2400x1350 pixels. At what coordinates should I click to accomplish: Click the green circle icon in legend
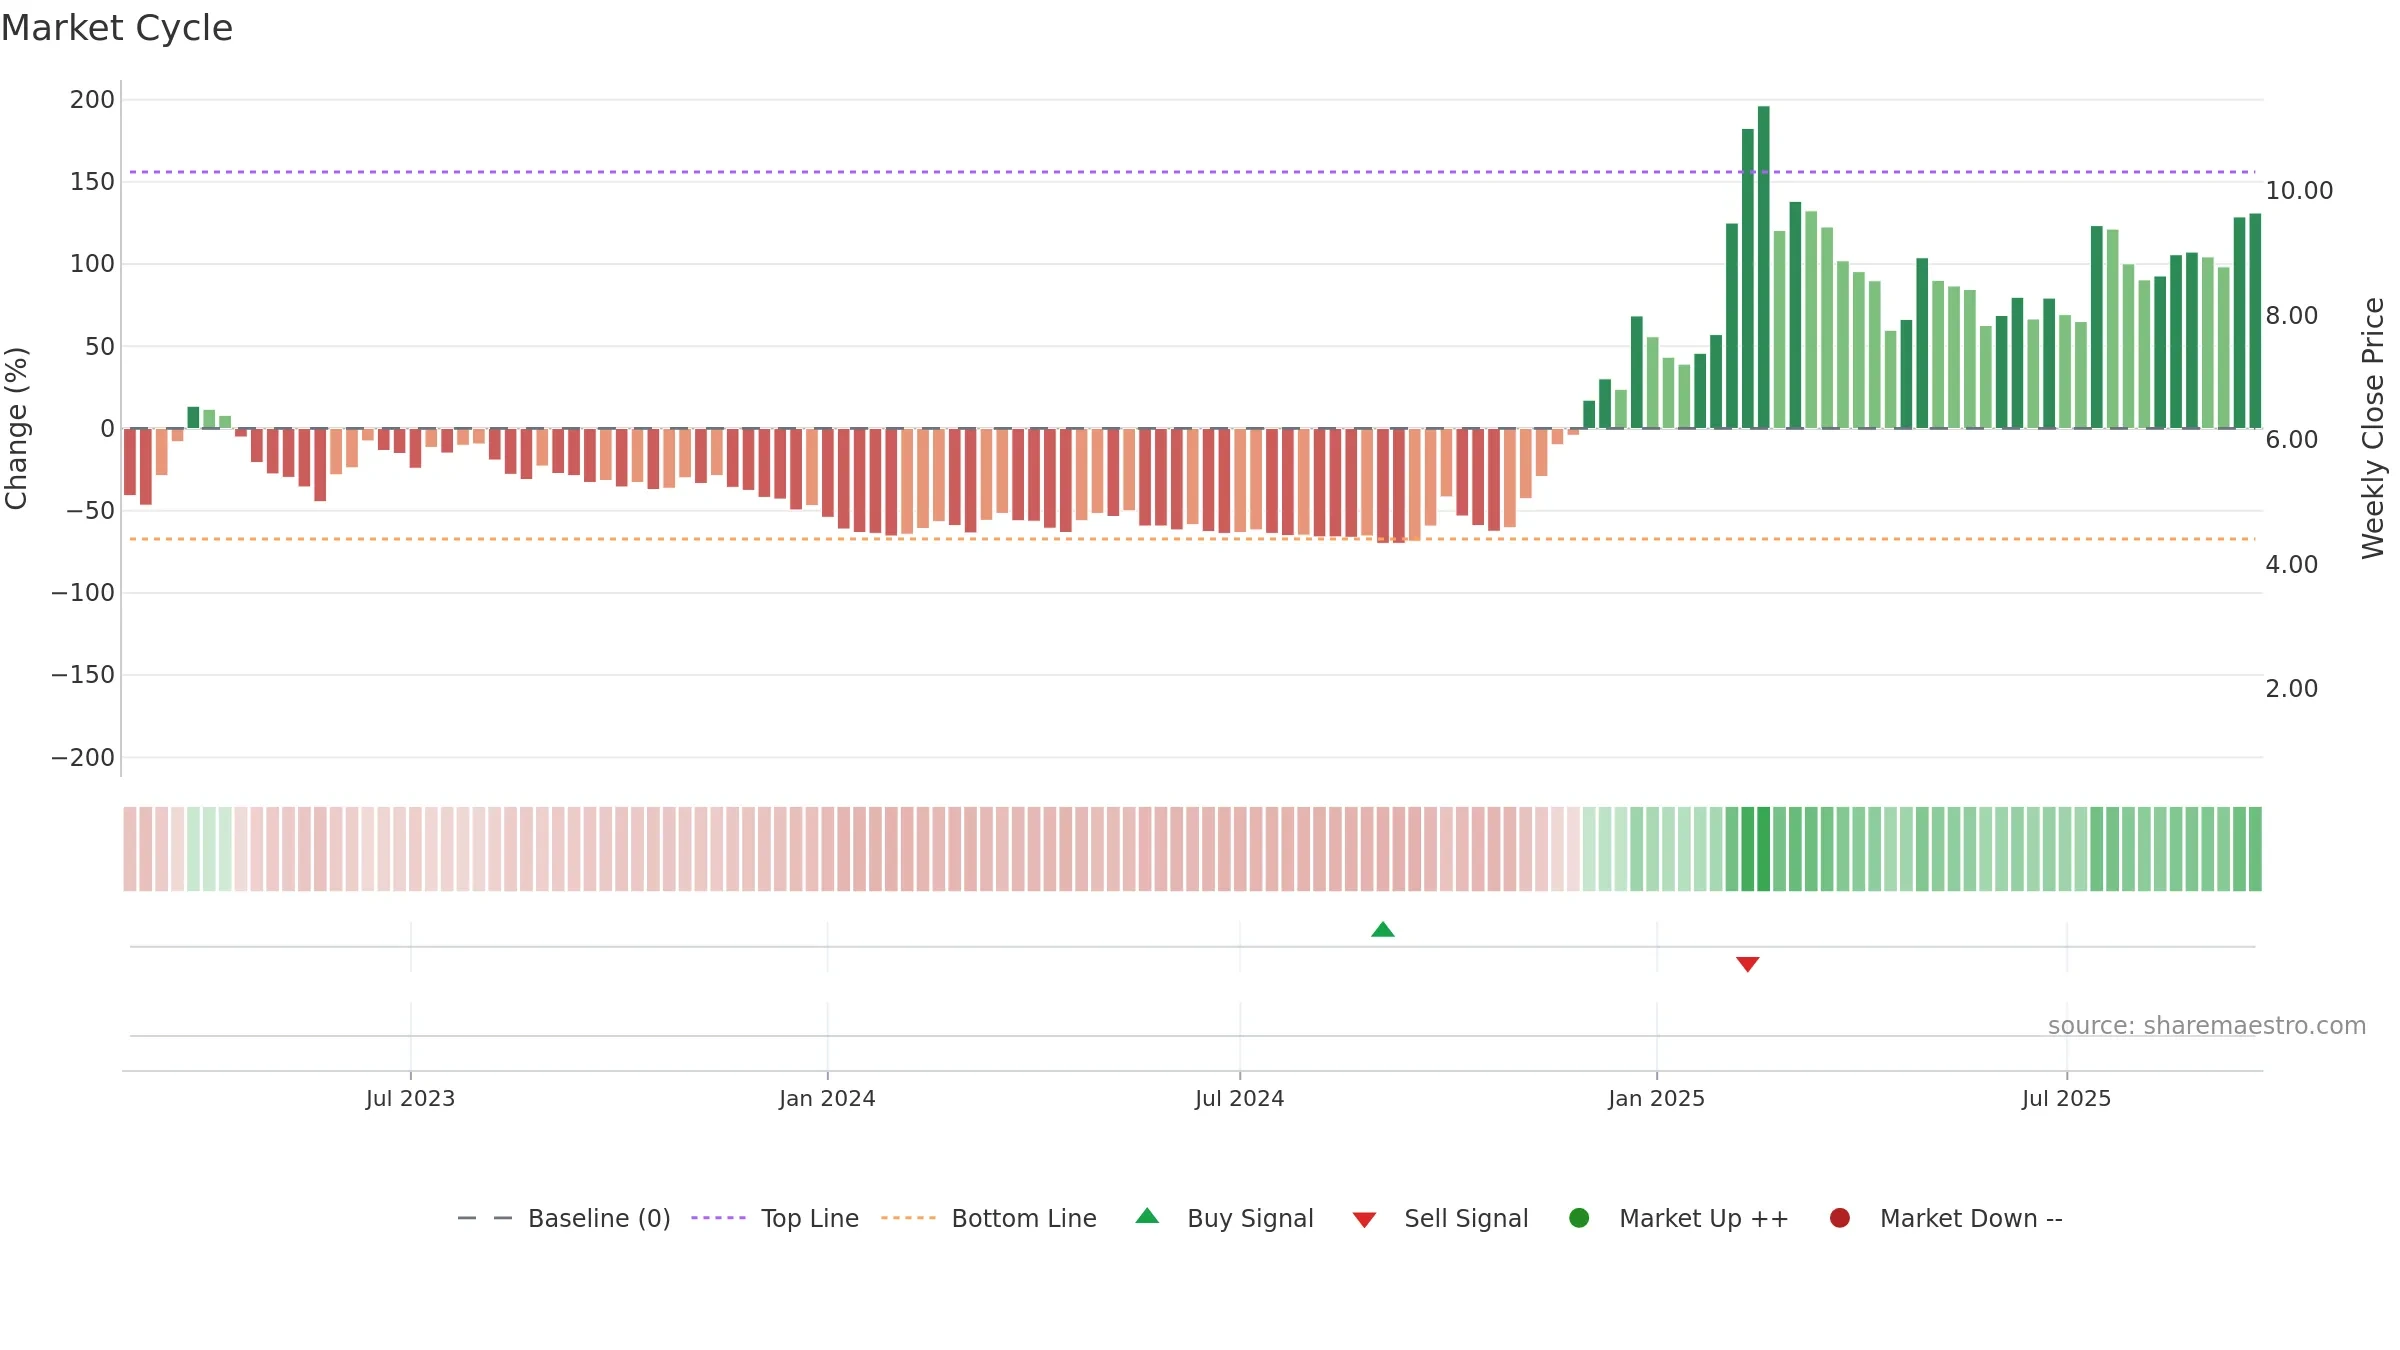(x=1580, y=1218)
